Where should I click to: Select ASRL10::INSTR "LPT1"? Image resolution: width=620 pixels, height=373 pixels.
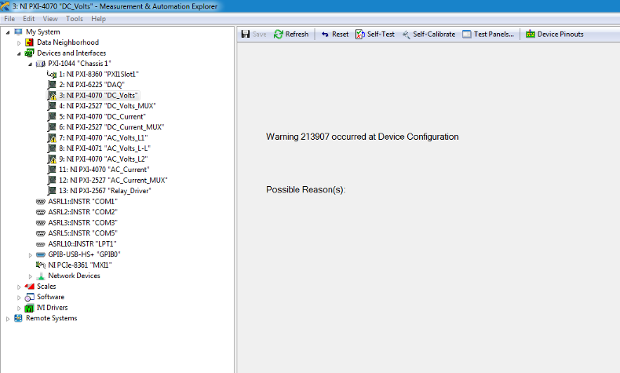pyautogui.click(x=82, y=244)
